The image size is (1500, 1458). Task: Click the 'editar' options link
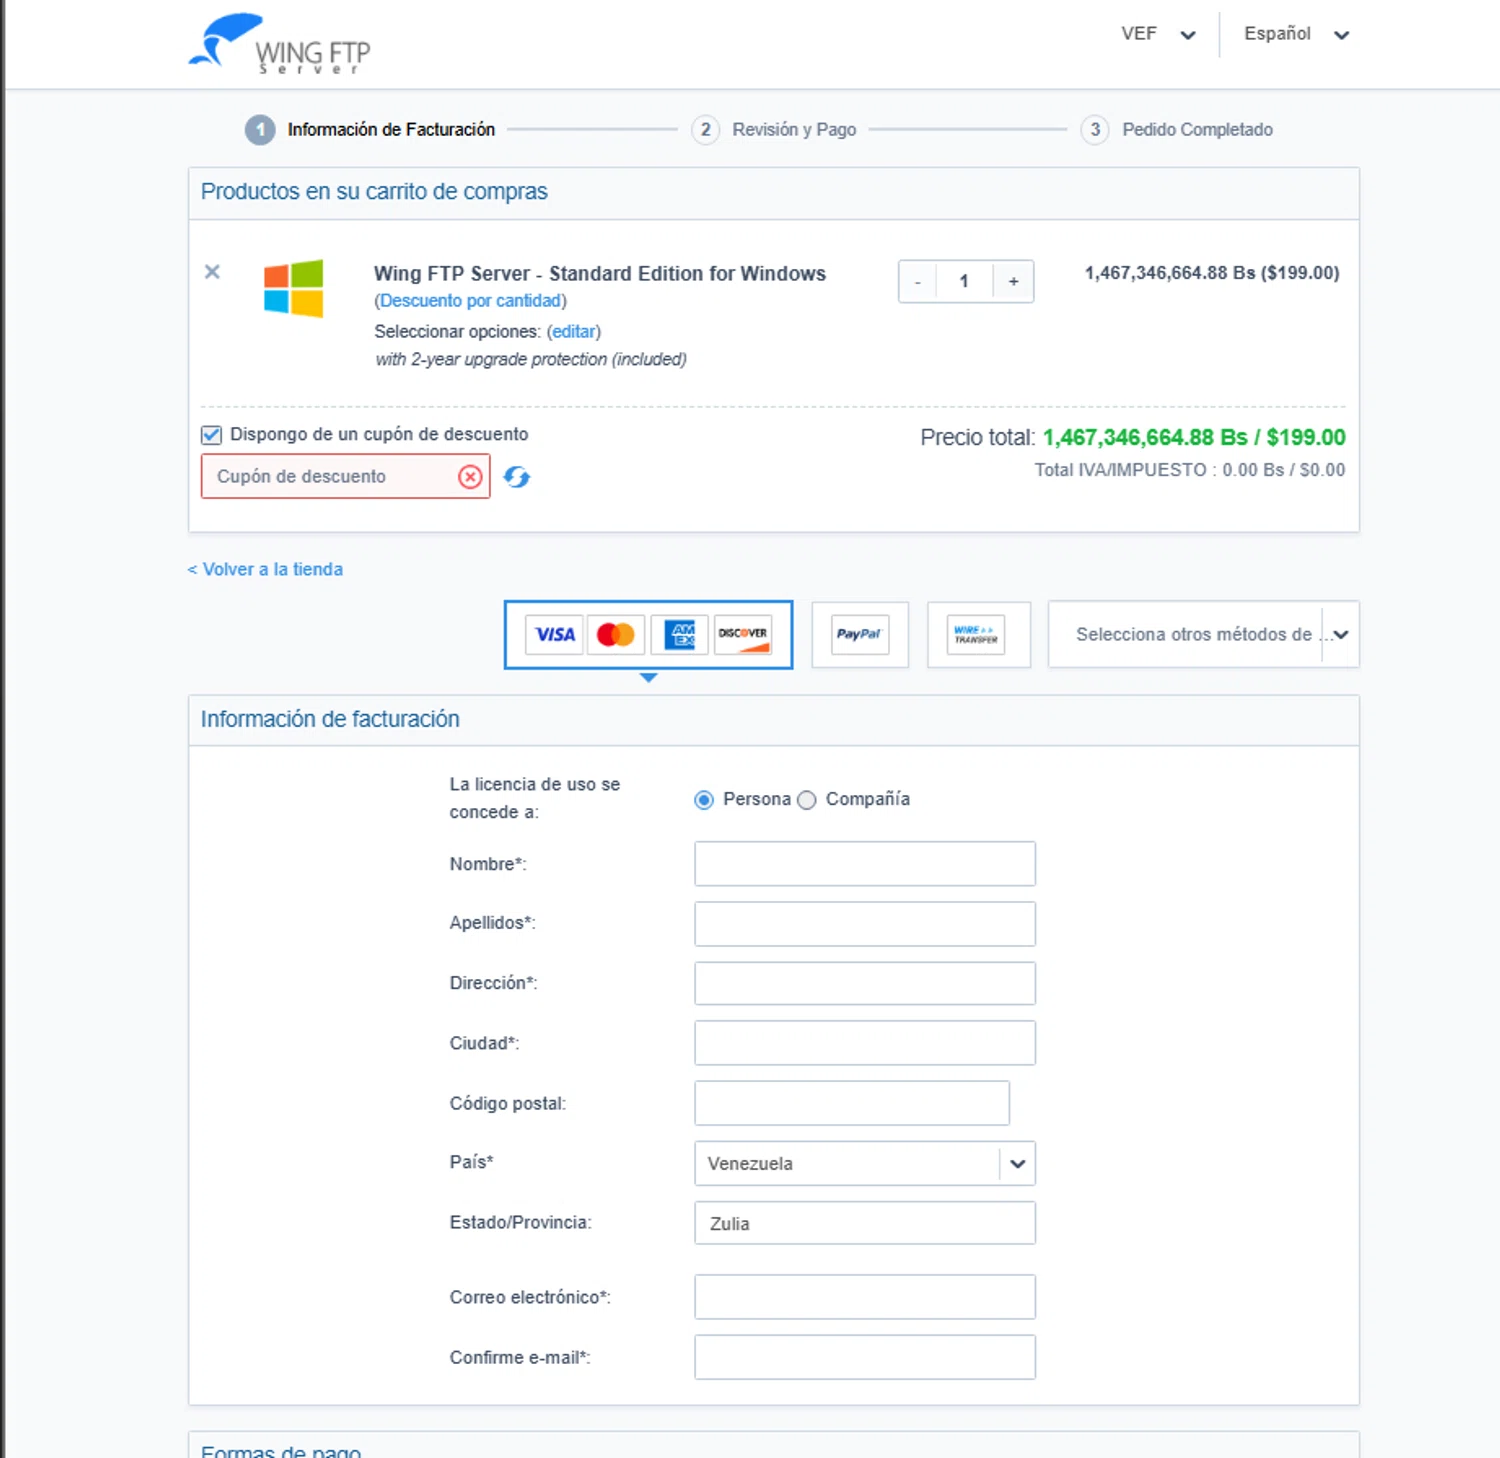[x=574, y=331]
